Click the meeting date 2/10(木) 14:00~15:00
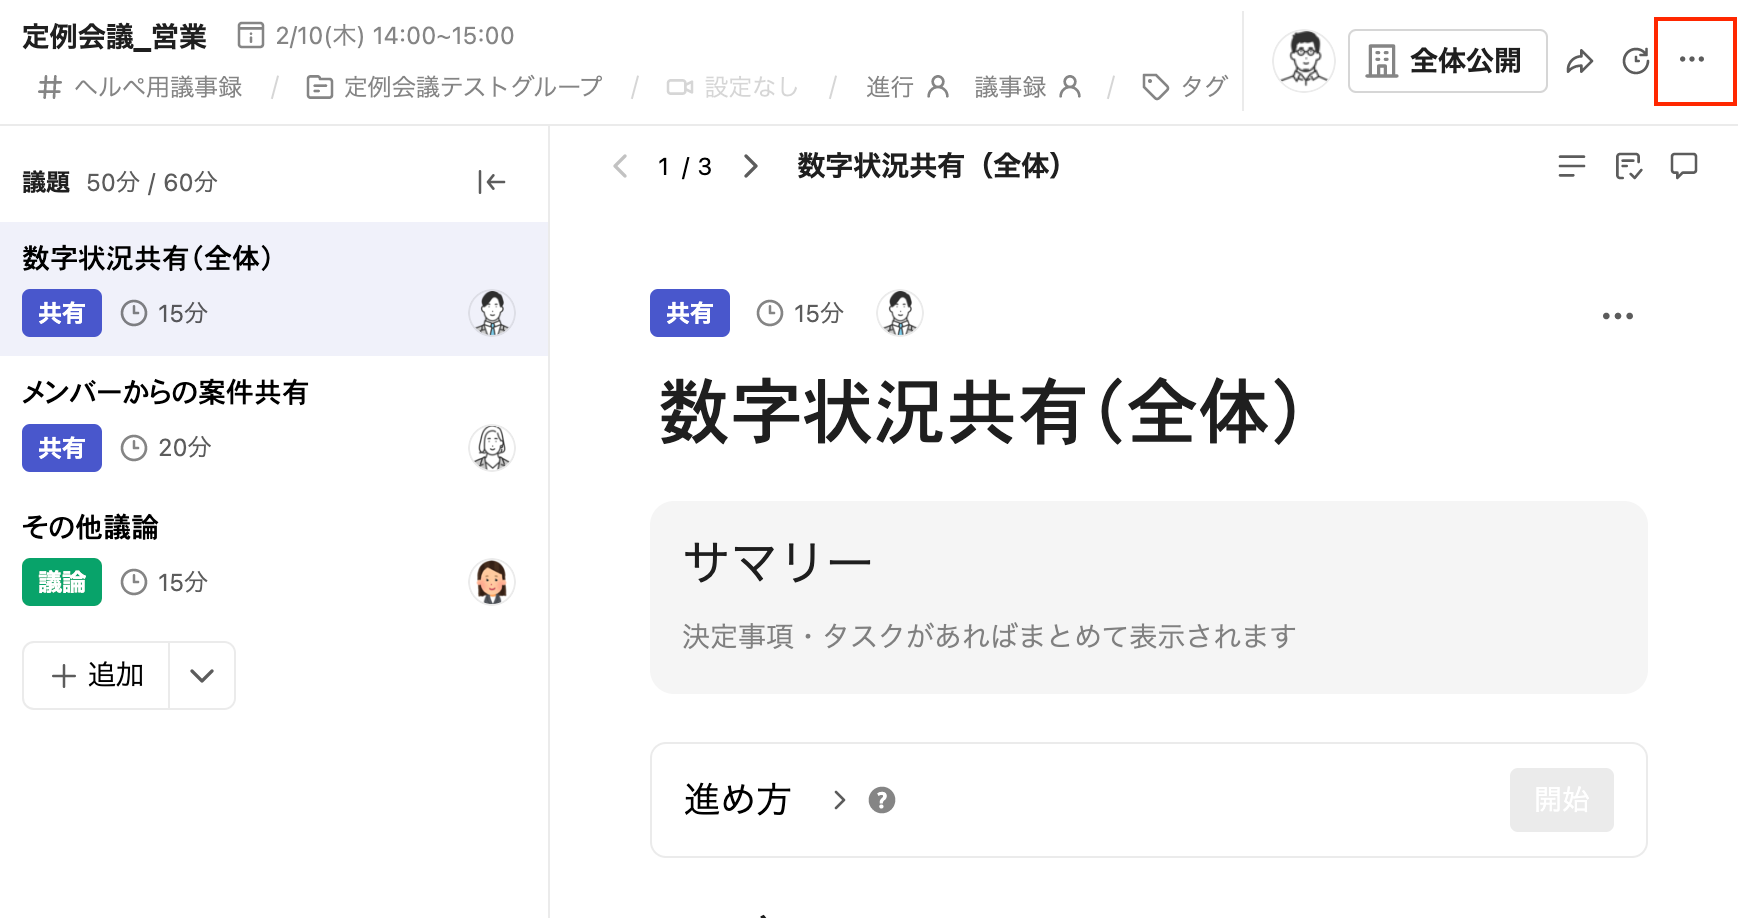The height and width of the screenshot is (918, 1738). click(x=376, y=36)
